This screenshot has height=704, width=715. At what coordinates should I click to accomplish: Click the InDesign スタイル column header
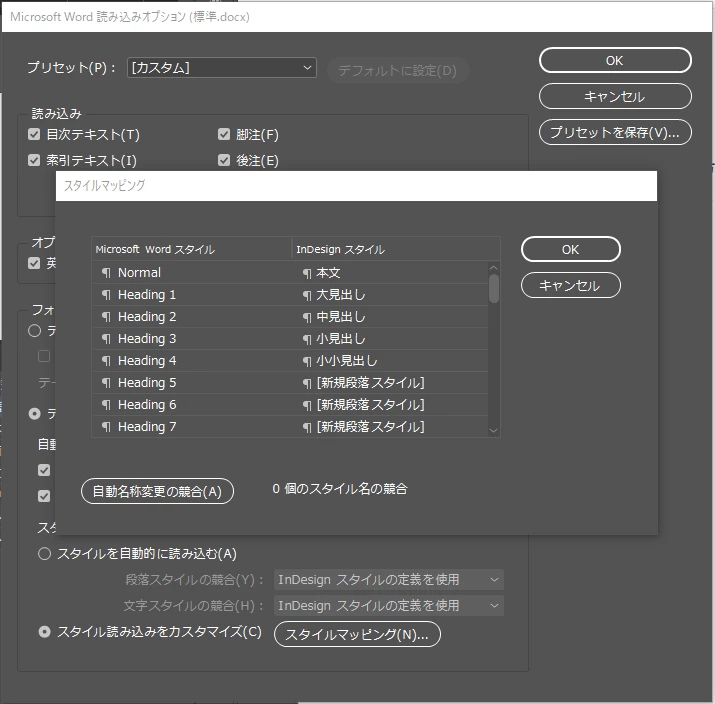click(x=395, y=249)
